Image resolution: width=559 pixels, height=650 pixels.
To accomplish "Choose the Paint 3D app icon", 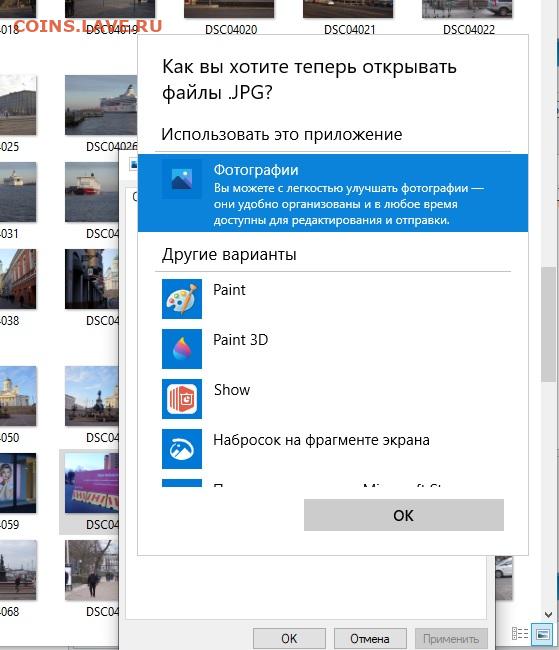I will (182, 349).
